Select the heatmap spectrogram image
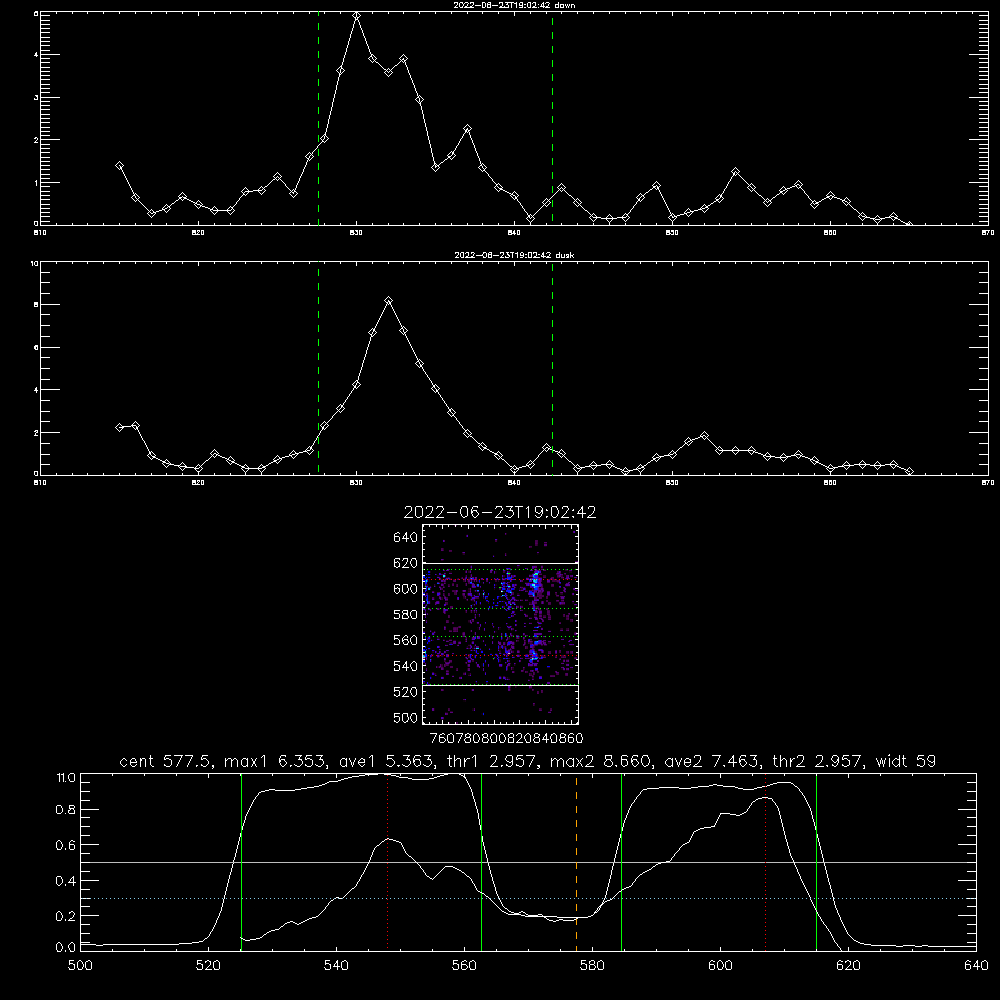Viewport: 1000px width, 1000px height. tap(500, 624)
